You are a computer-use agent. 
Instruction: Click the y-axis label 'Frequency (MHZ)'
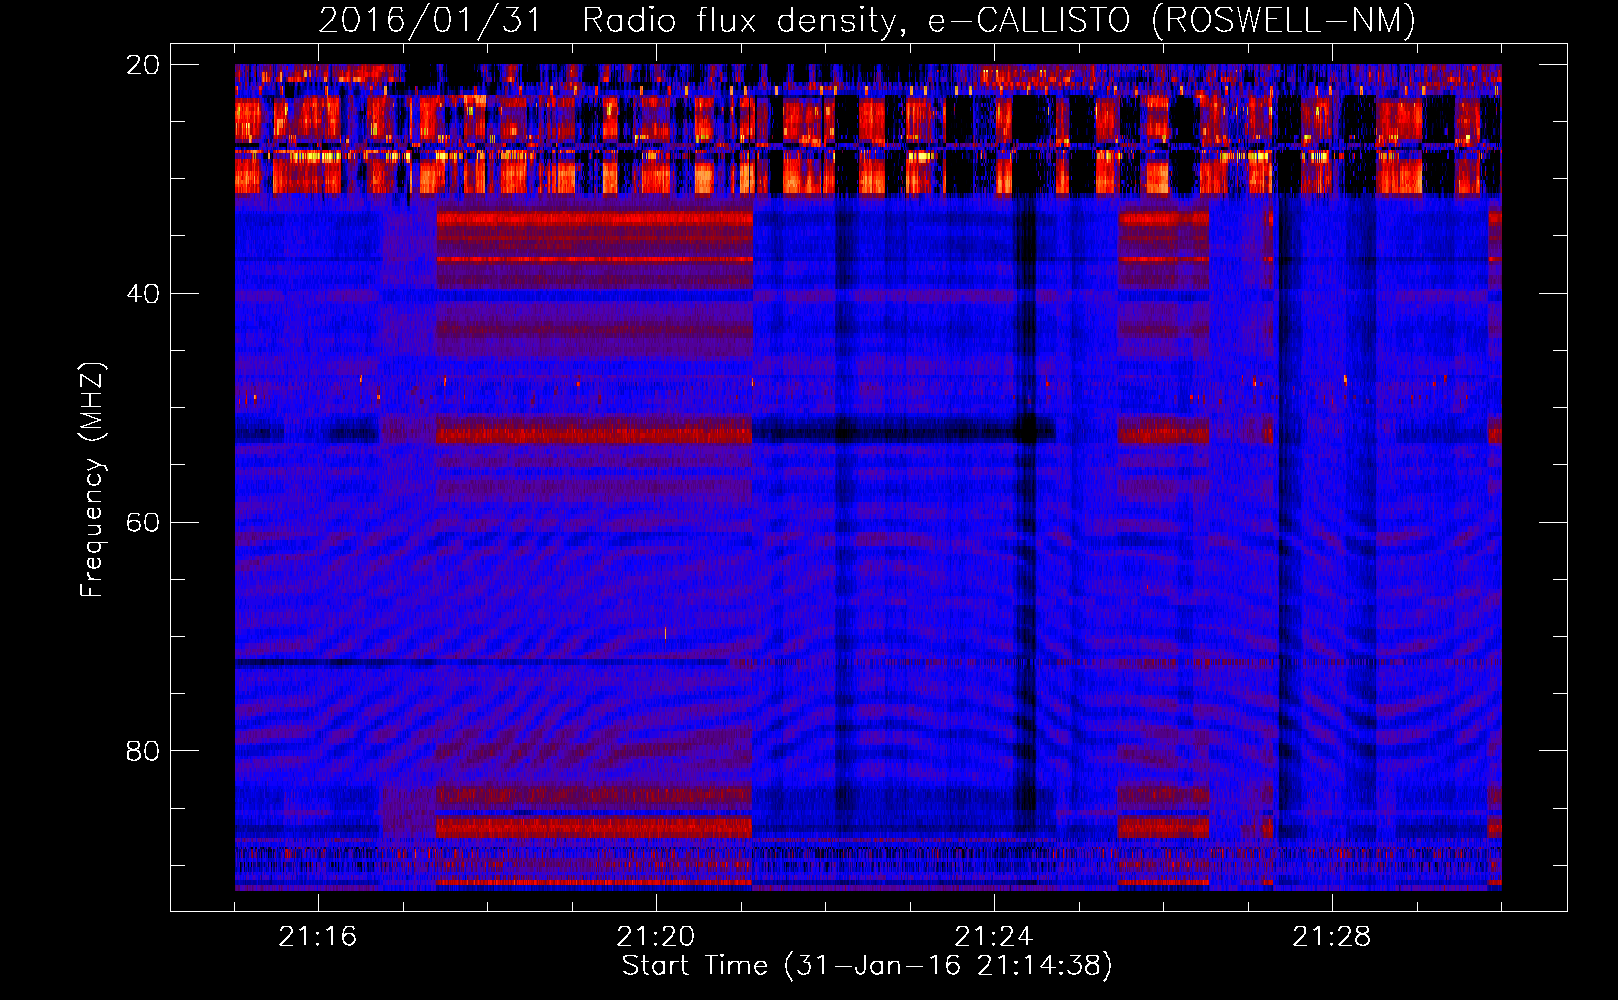point(92,480)
